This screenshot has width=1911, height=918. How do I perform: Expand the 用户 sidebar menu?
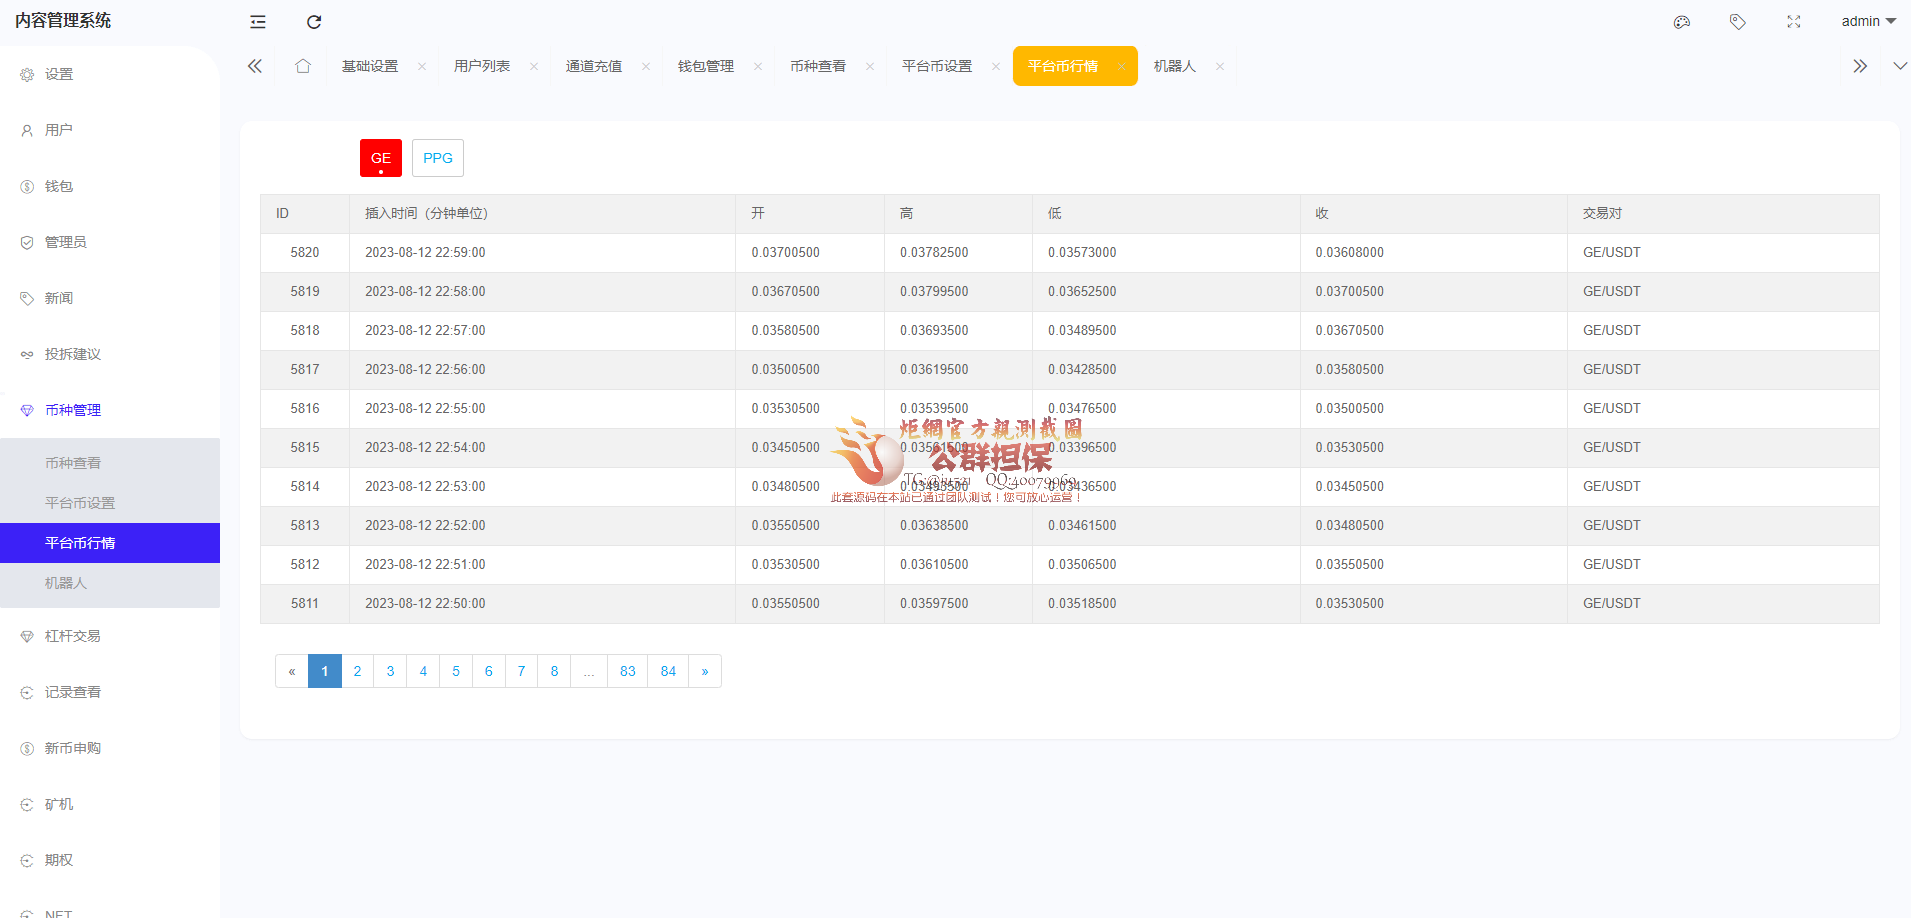[110, 130]
